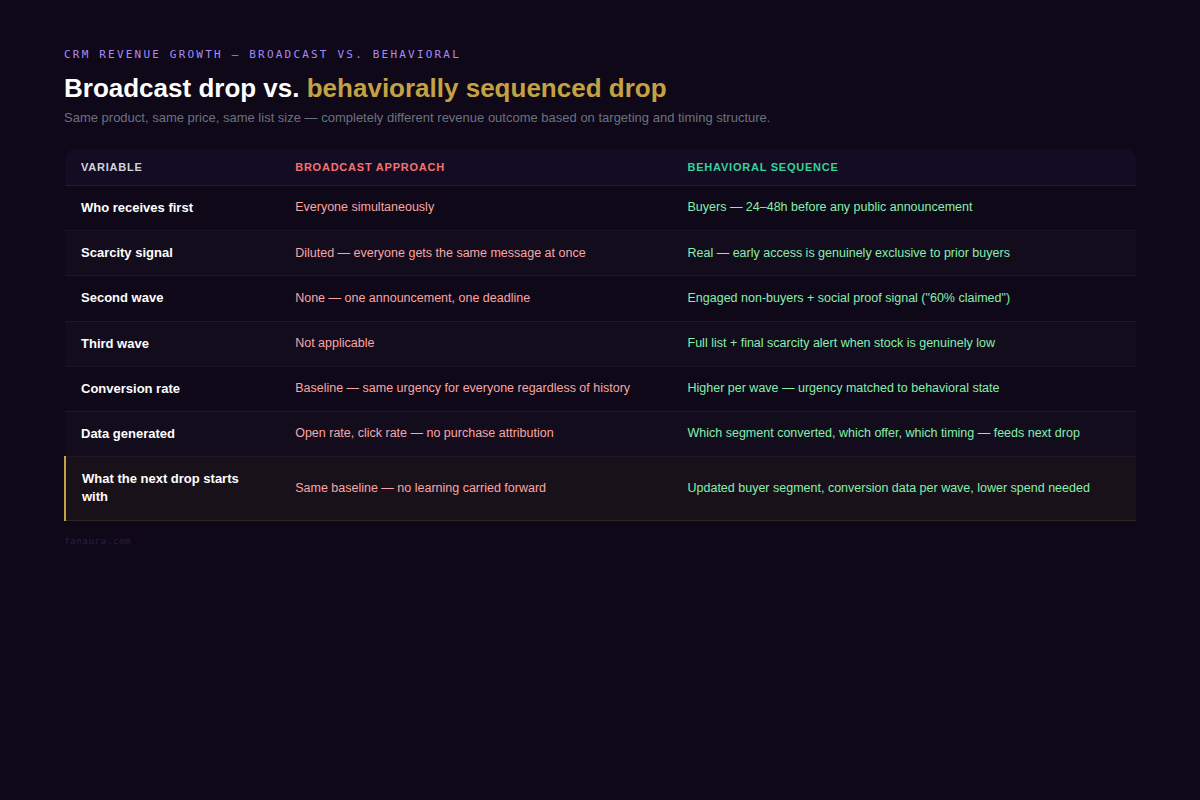
Task: Click the 'Not applicable' cell
Action: click(x=335, y=343)
